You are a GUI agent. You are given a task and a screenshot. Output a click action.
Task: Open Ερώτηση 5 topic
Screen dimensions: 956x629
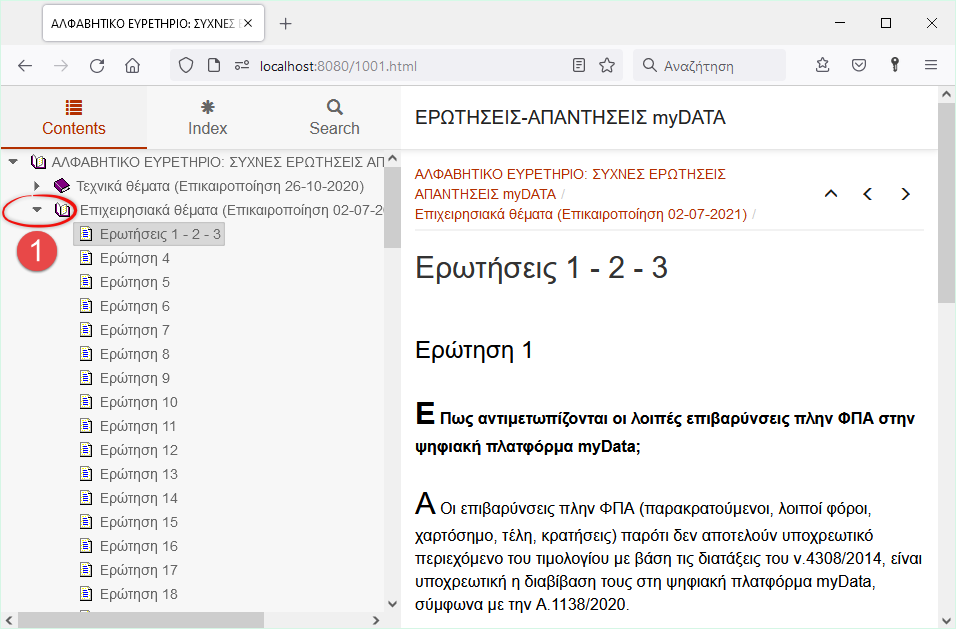pos(135,282)
